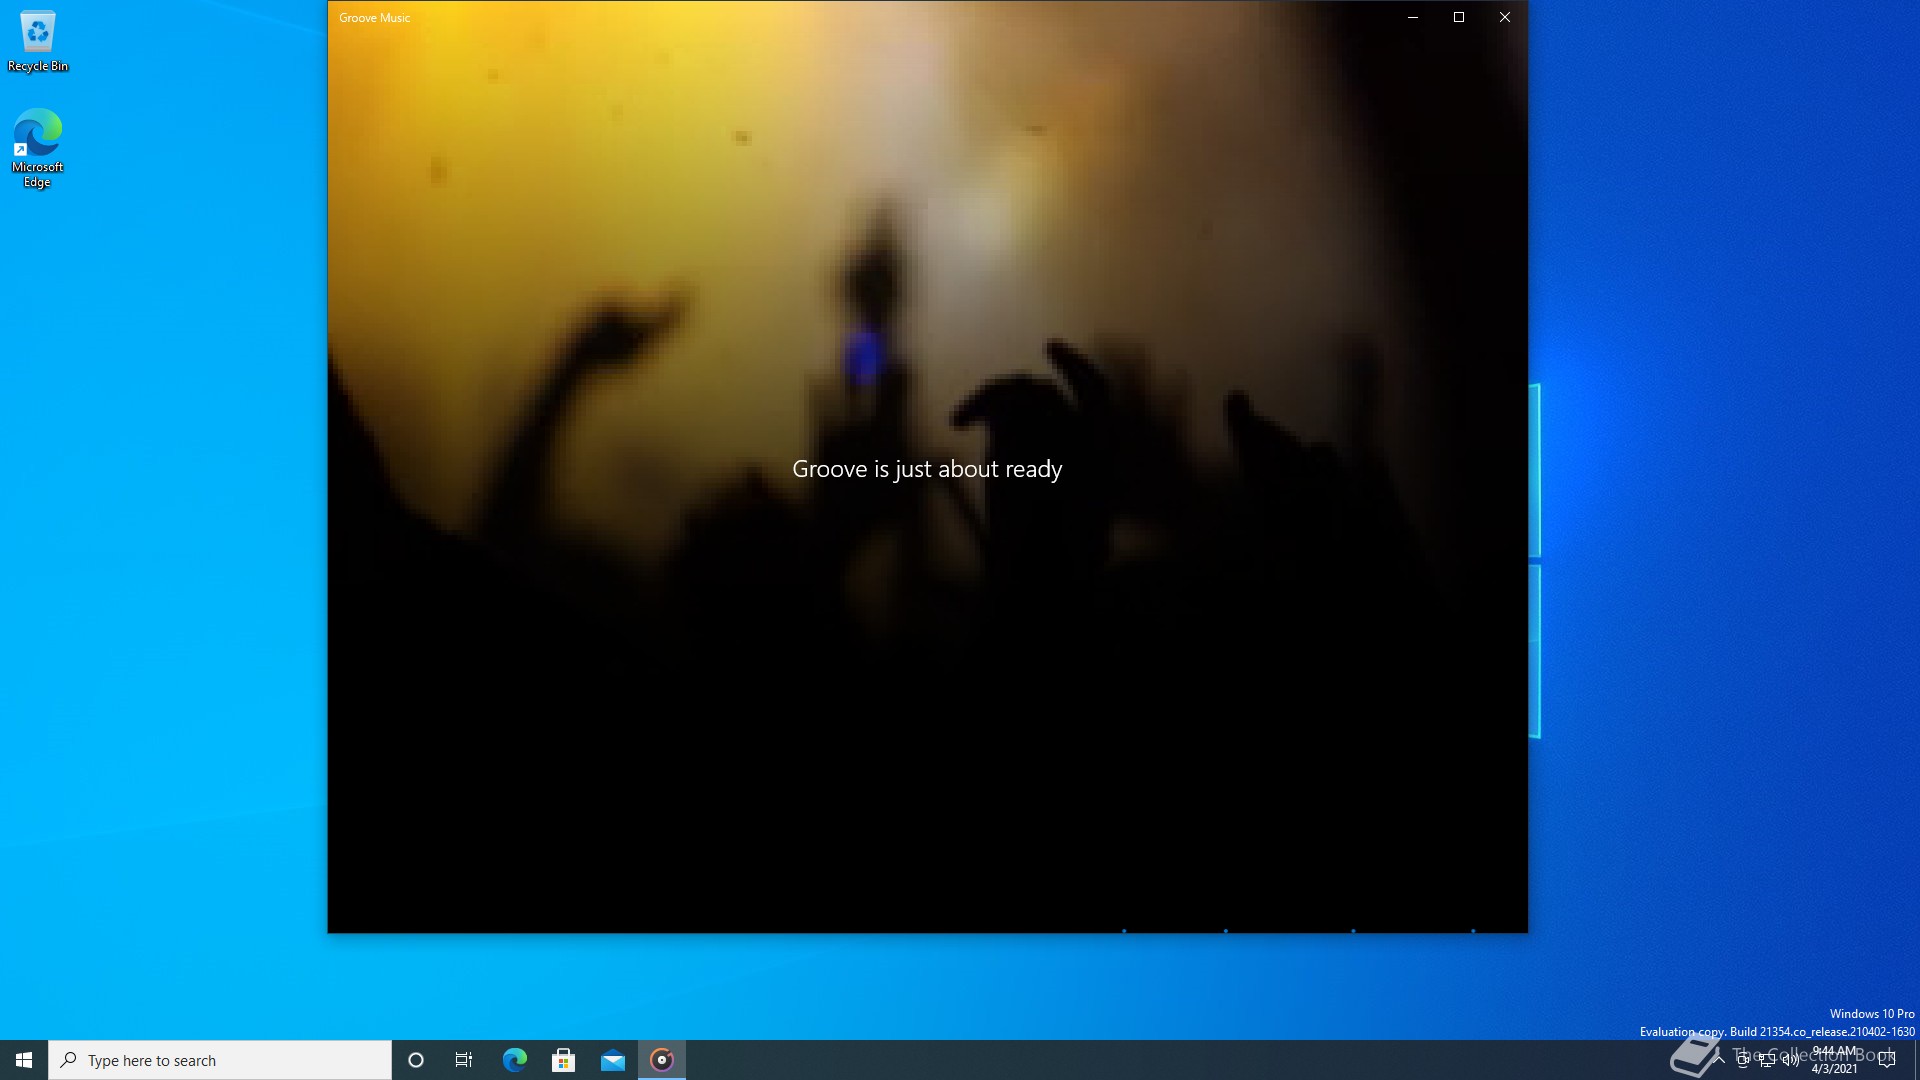Maximize the Groove Music window
This screenshot has height=1080, width=1920.
[x=1459, y=17]
